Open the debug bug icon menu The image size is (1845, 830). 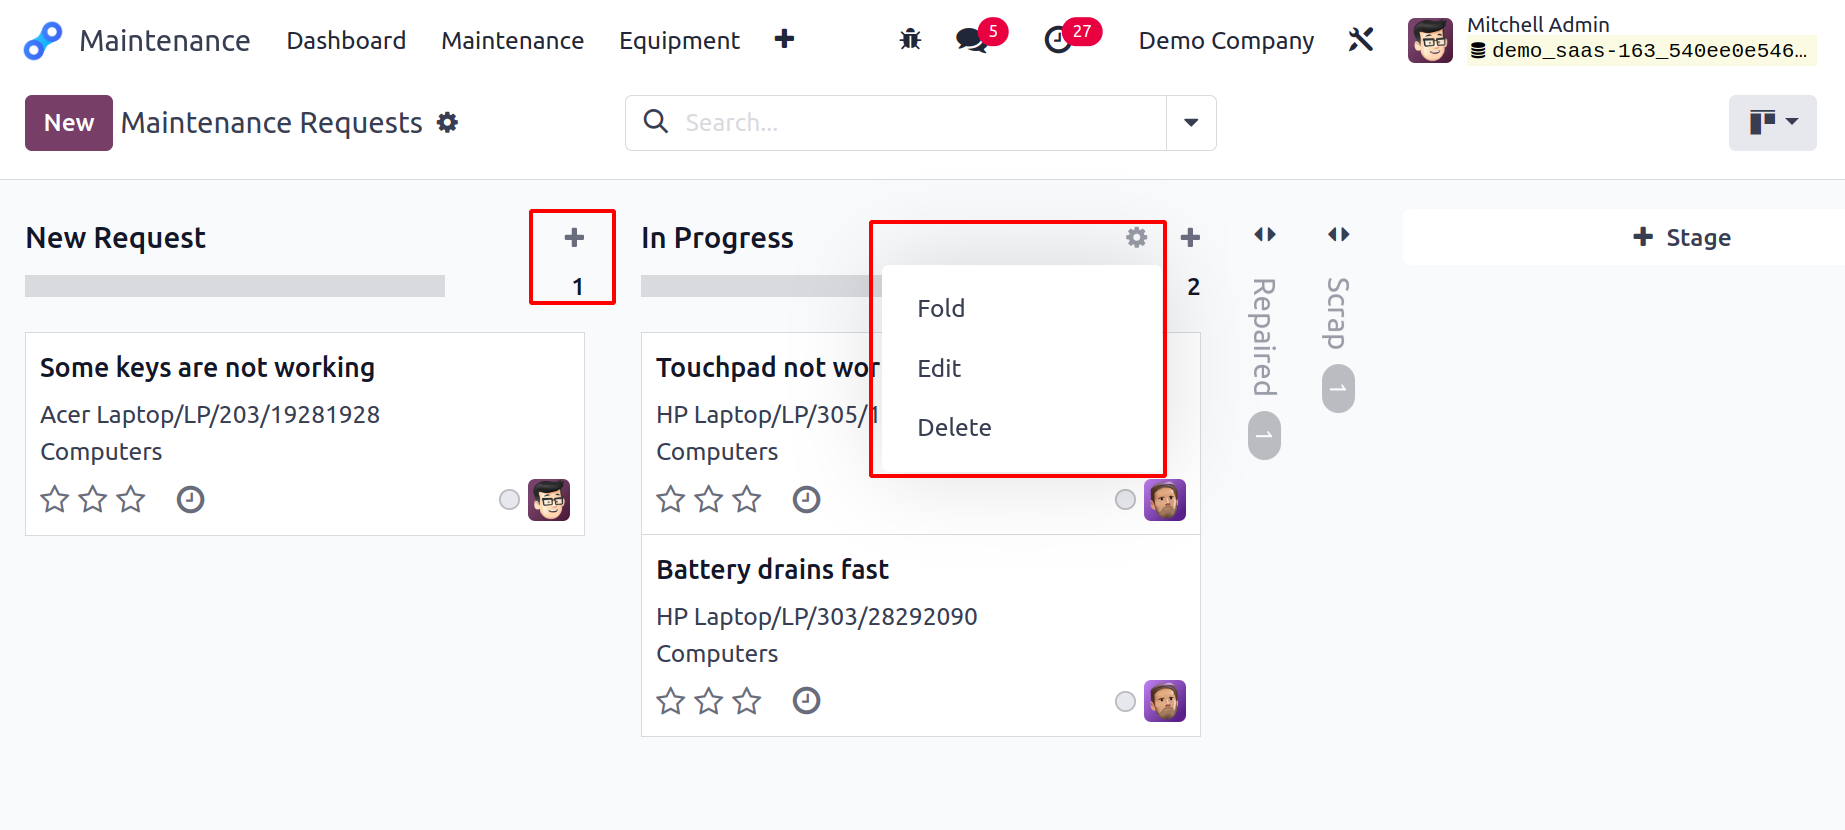pyautogui.click(x=910, y=40)
